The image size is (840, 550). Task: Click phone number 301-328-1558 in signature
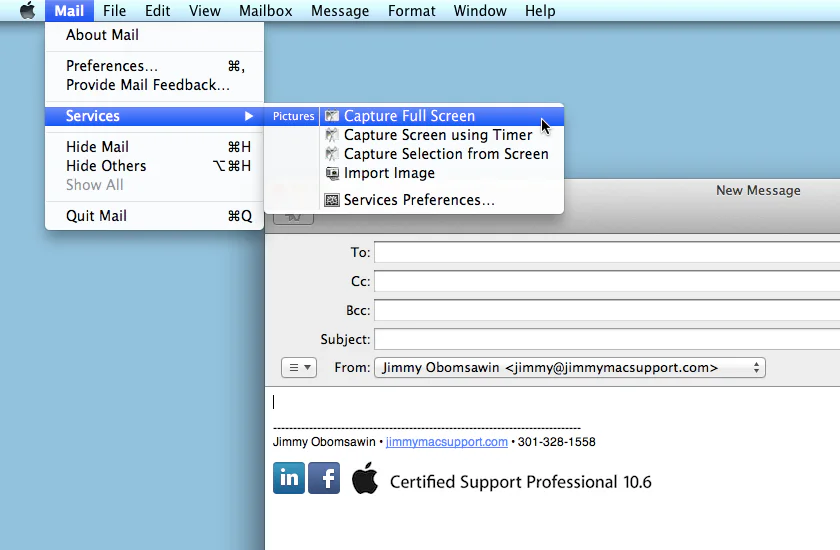[x=557, y=442]
